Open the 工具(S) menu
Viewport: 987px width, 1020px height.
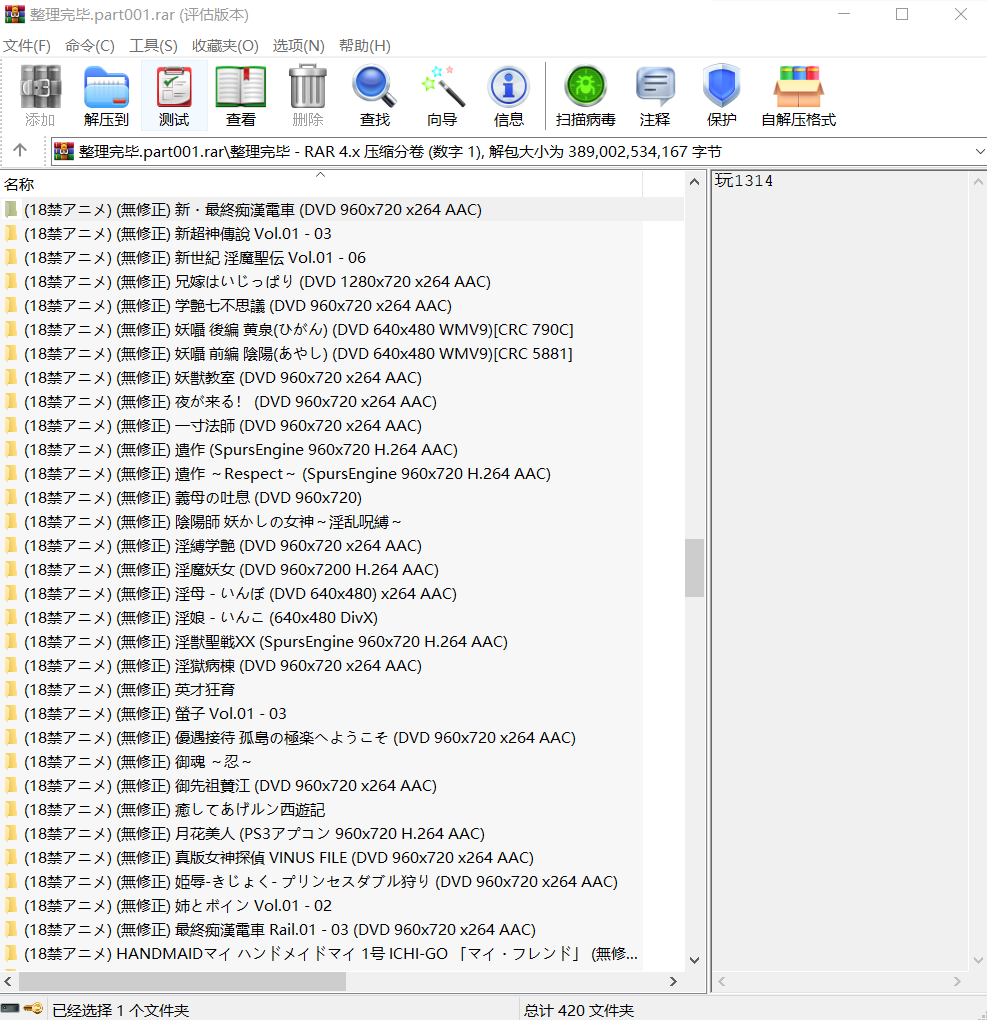tap(154, 46)
